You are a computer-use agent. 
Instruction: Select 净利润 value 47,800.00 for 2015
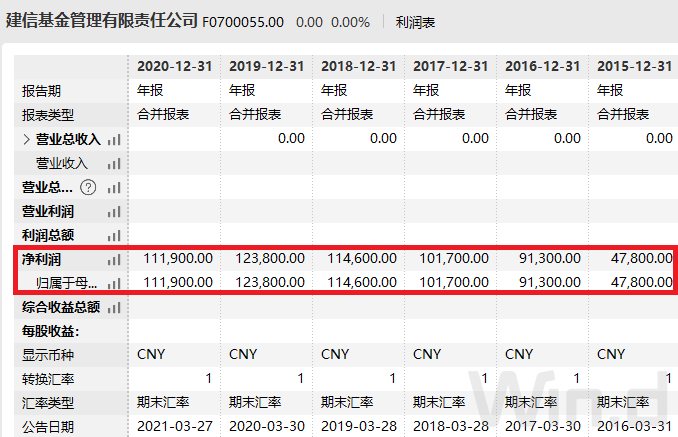coord(642,258)
